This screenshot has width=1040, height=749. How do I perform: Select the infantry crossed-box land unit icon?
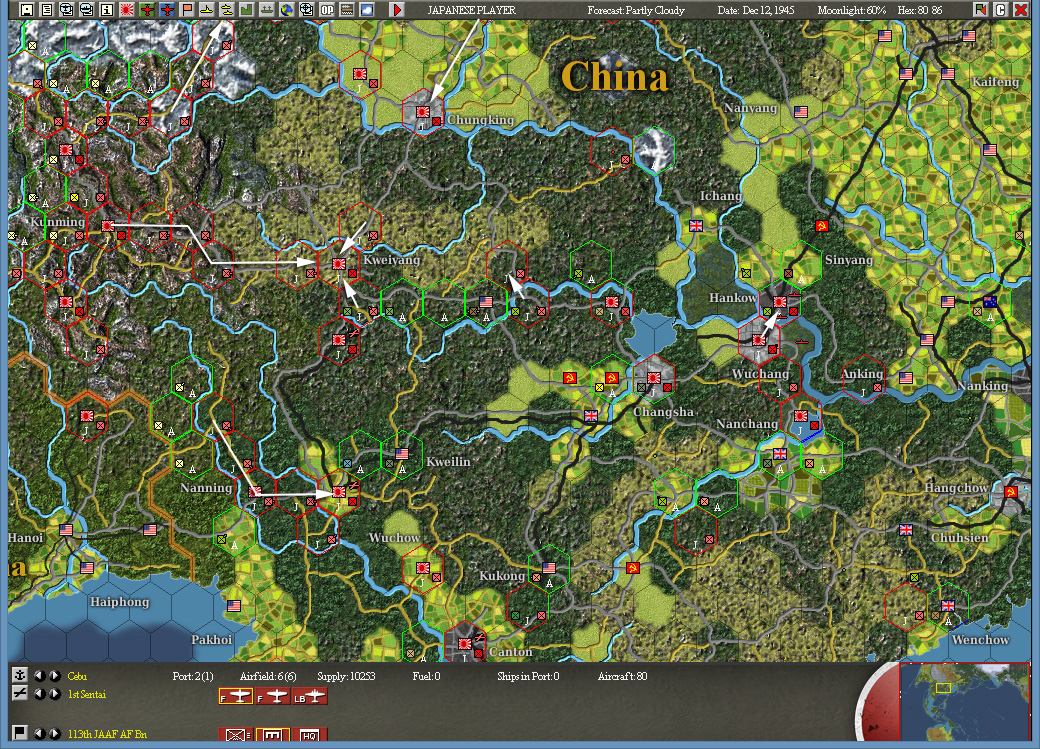pos(235,734)
